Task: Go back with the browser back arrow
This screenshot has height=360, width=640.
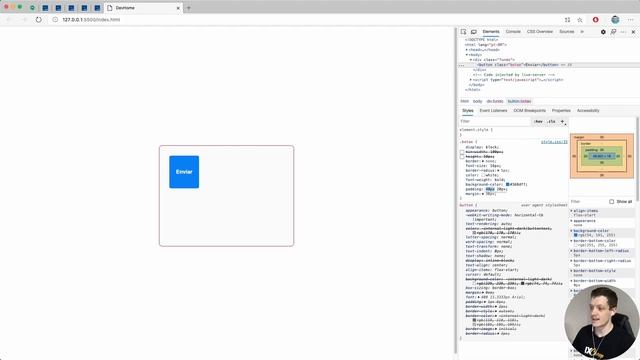Action: click(10, 20)
